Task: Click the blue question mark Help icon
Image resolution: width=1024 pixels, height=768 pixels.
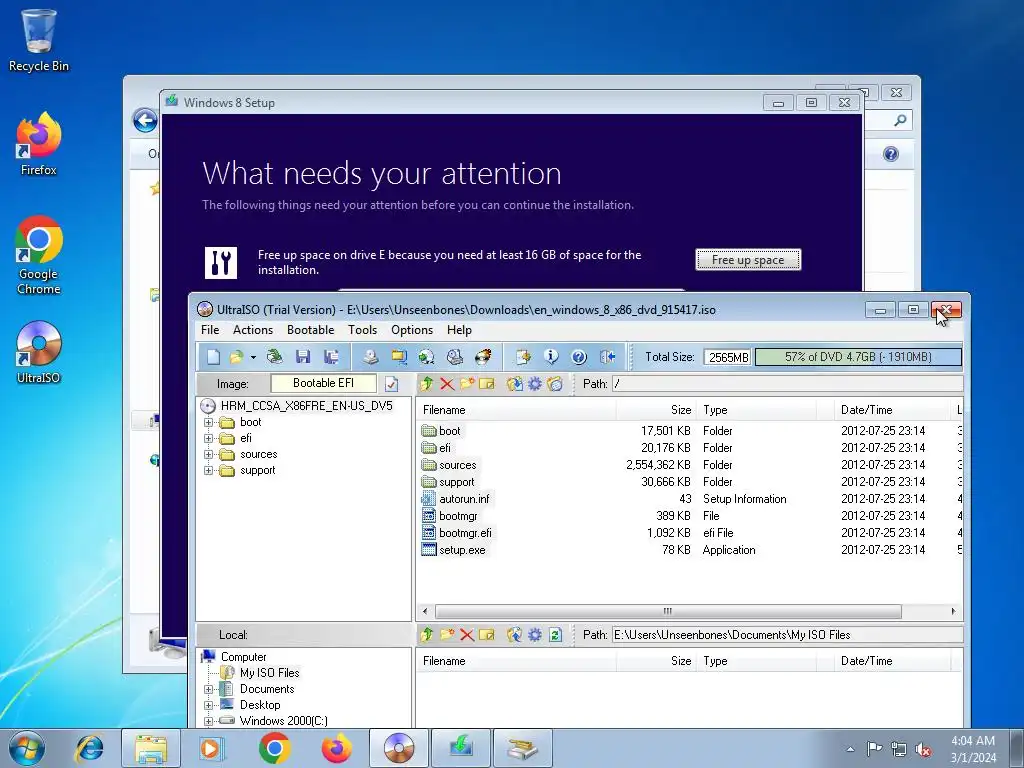Action: 579,357
